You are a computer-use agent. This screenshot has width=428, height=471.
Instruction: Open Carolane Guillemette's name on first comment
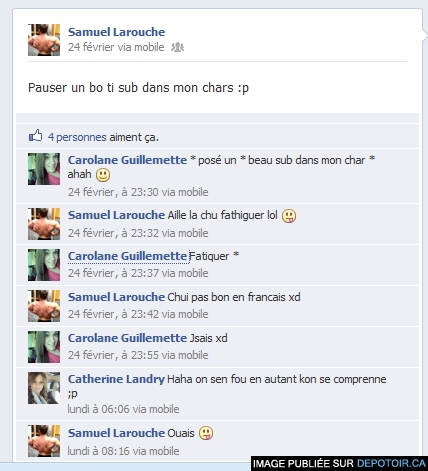coord(127,160)
